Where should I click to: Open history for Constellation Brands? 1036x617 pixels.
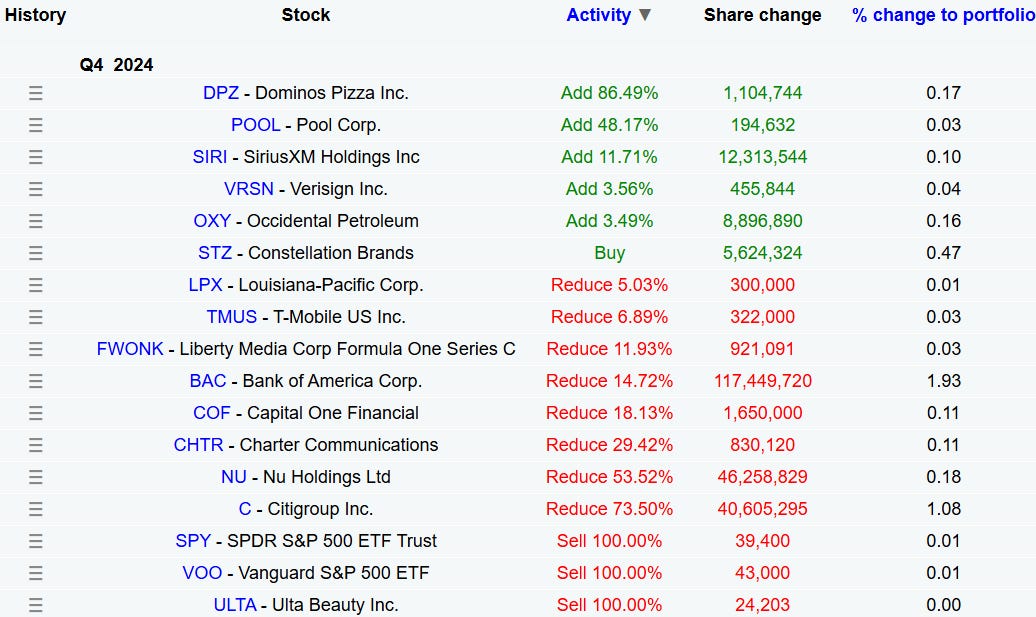click(35, 252)
